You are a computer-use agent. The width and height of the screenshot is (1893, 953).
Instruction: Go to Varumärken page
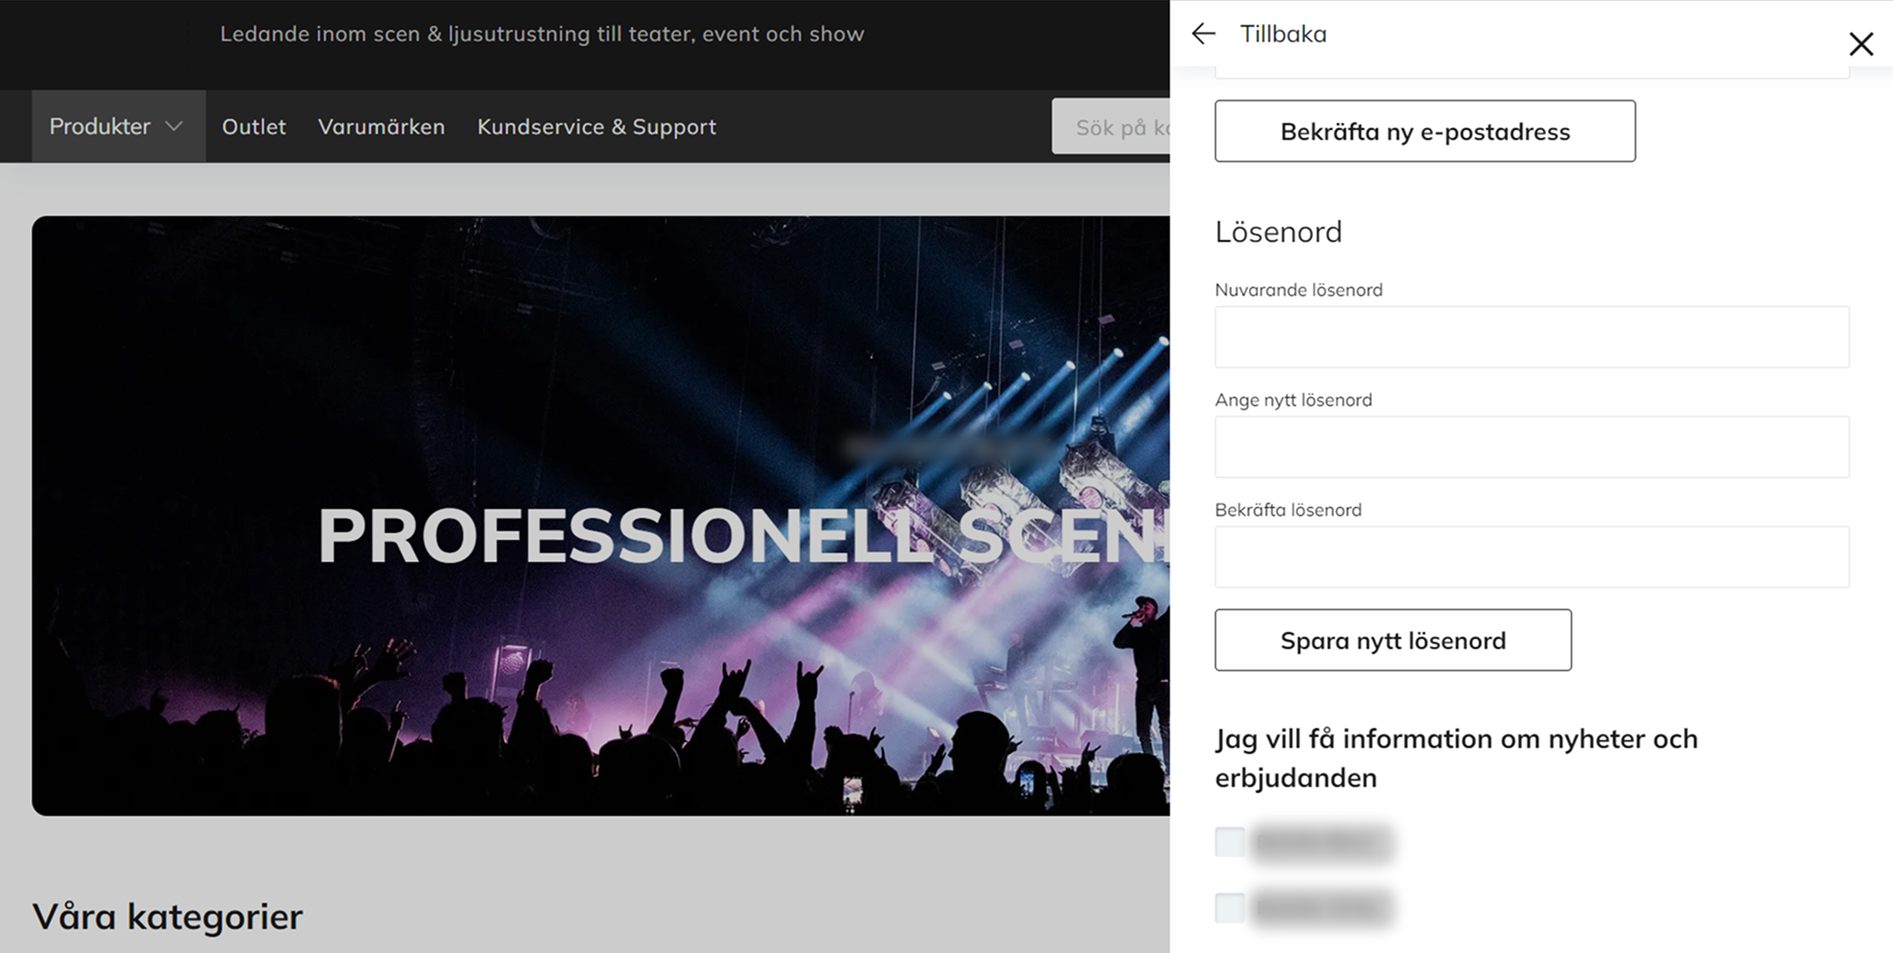(381, 127)
